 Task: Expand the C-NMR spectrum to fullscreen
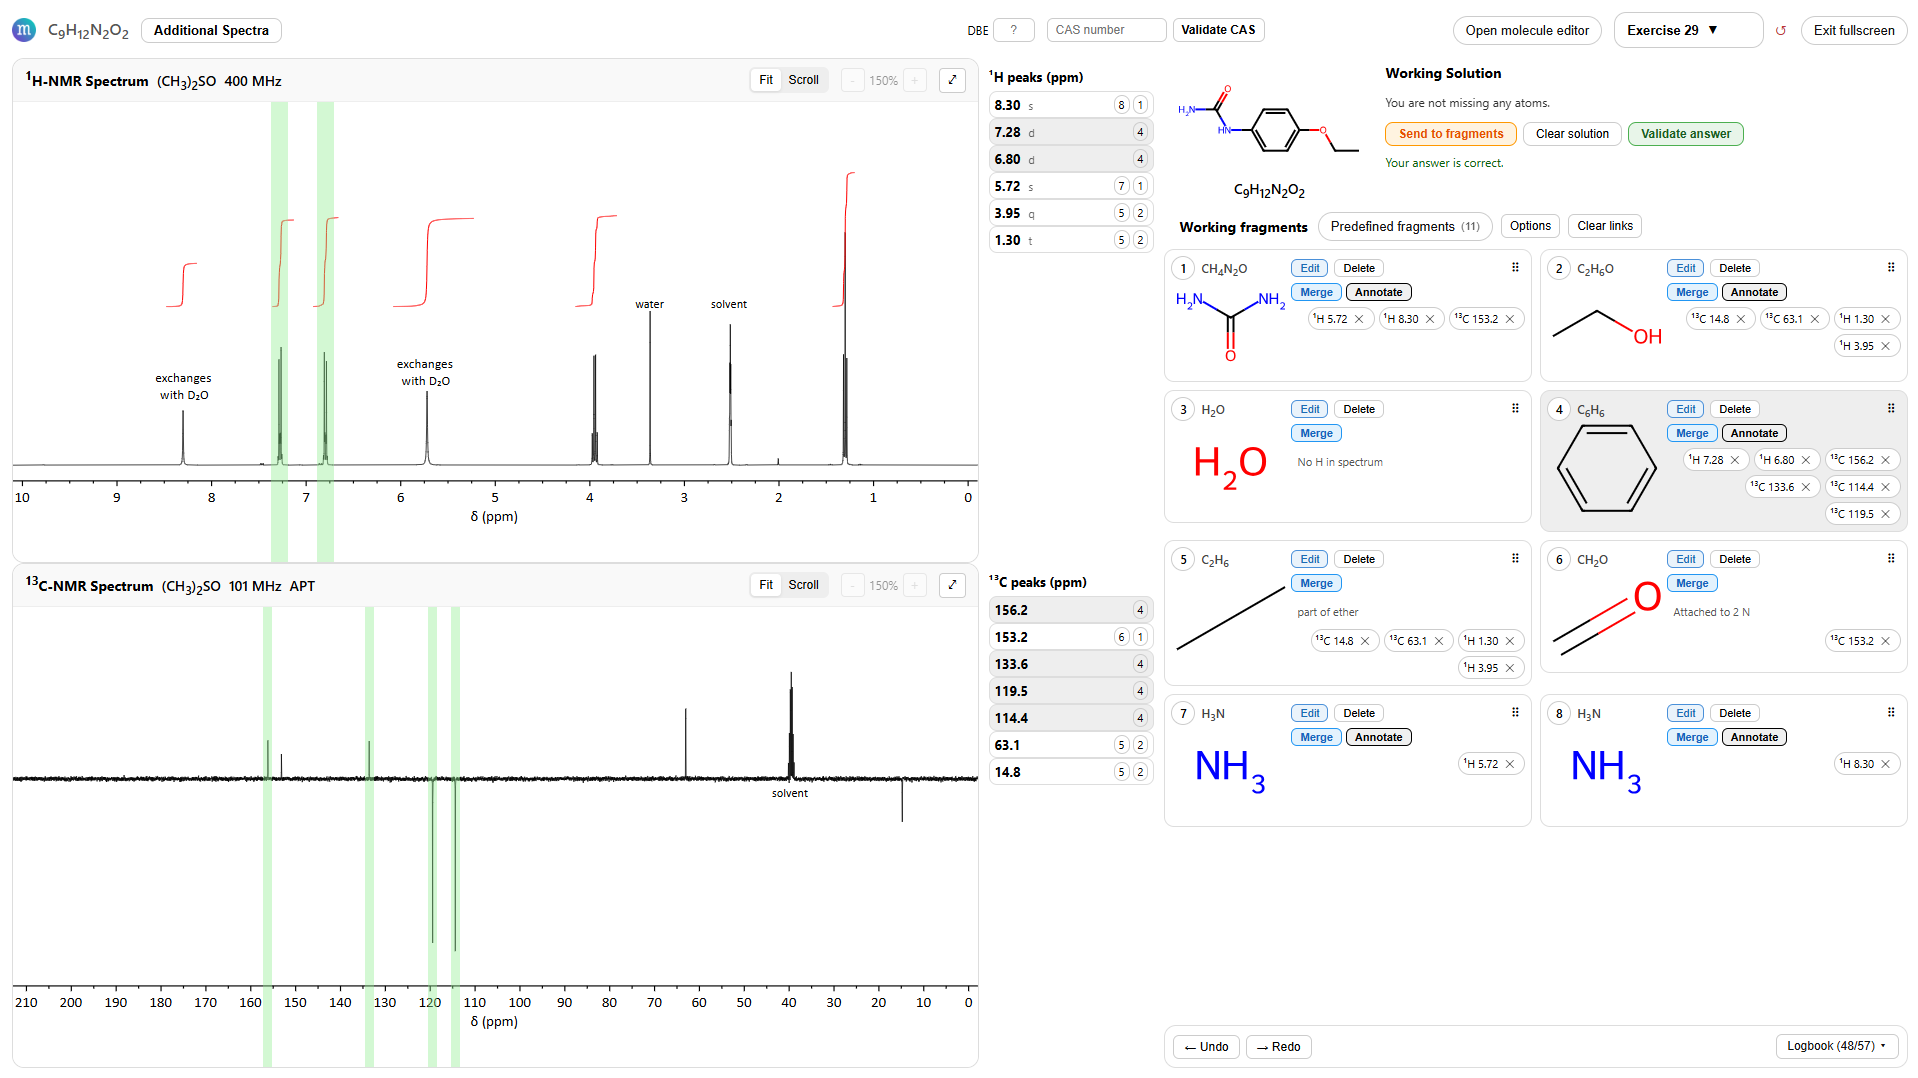(x=952, y=585)
